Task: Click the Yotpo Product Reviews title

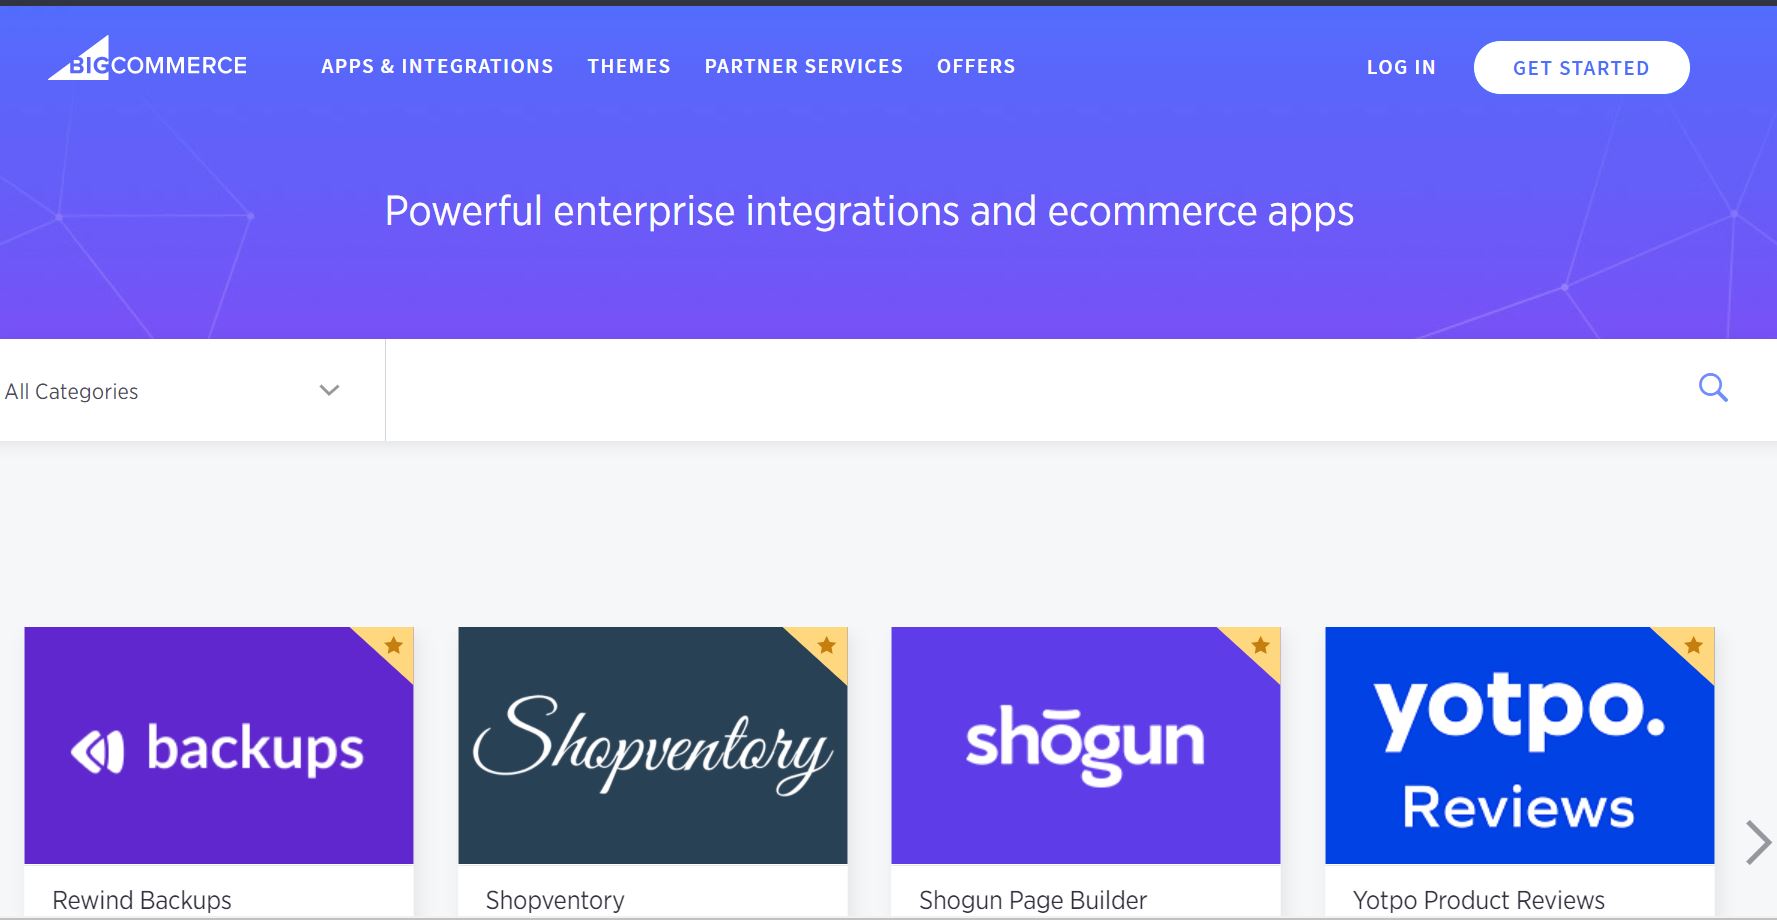Action: coord(1478,900)
